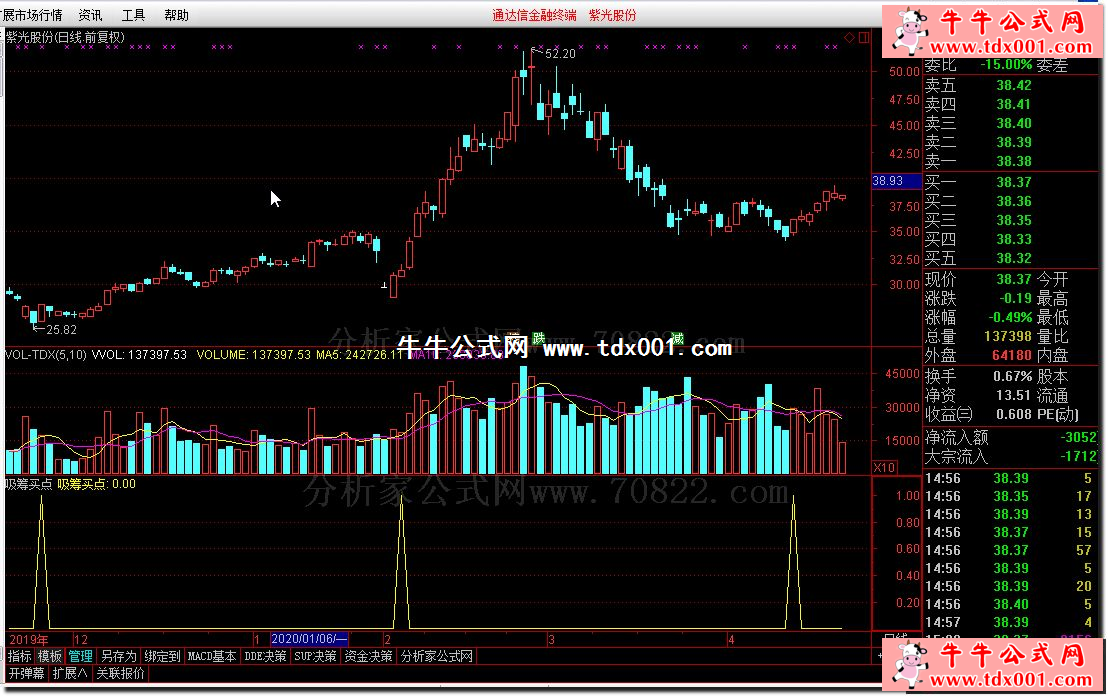The width and height of the screenshot is (1108, 696).
Task: Click the 另存为 button
Action: point(119,656)
